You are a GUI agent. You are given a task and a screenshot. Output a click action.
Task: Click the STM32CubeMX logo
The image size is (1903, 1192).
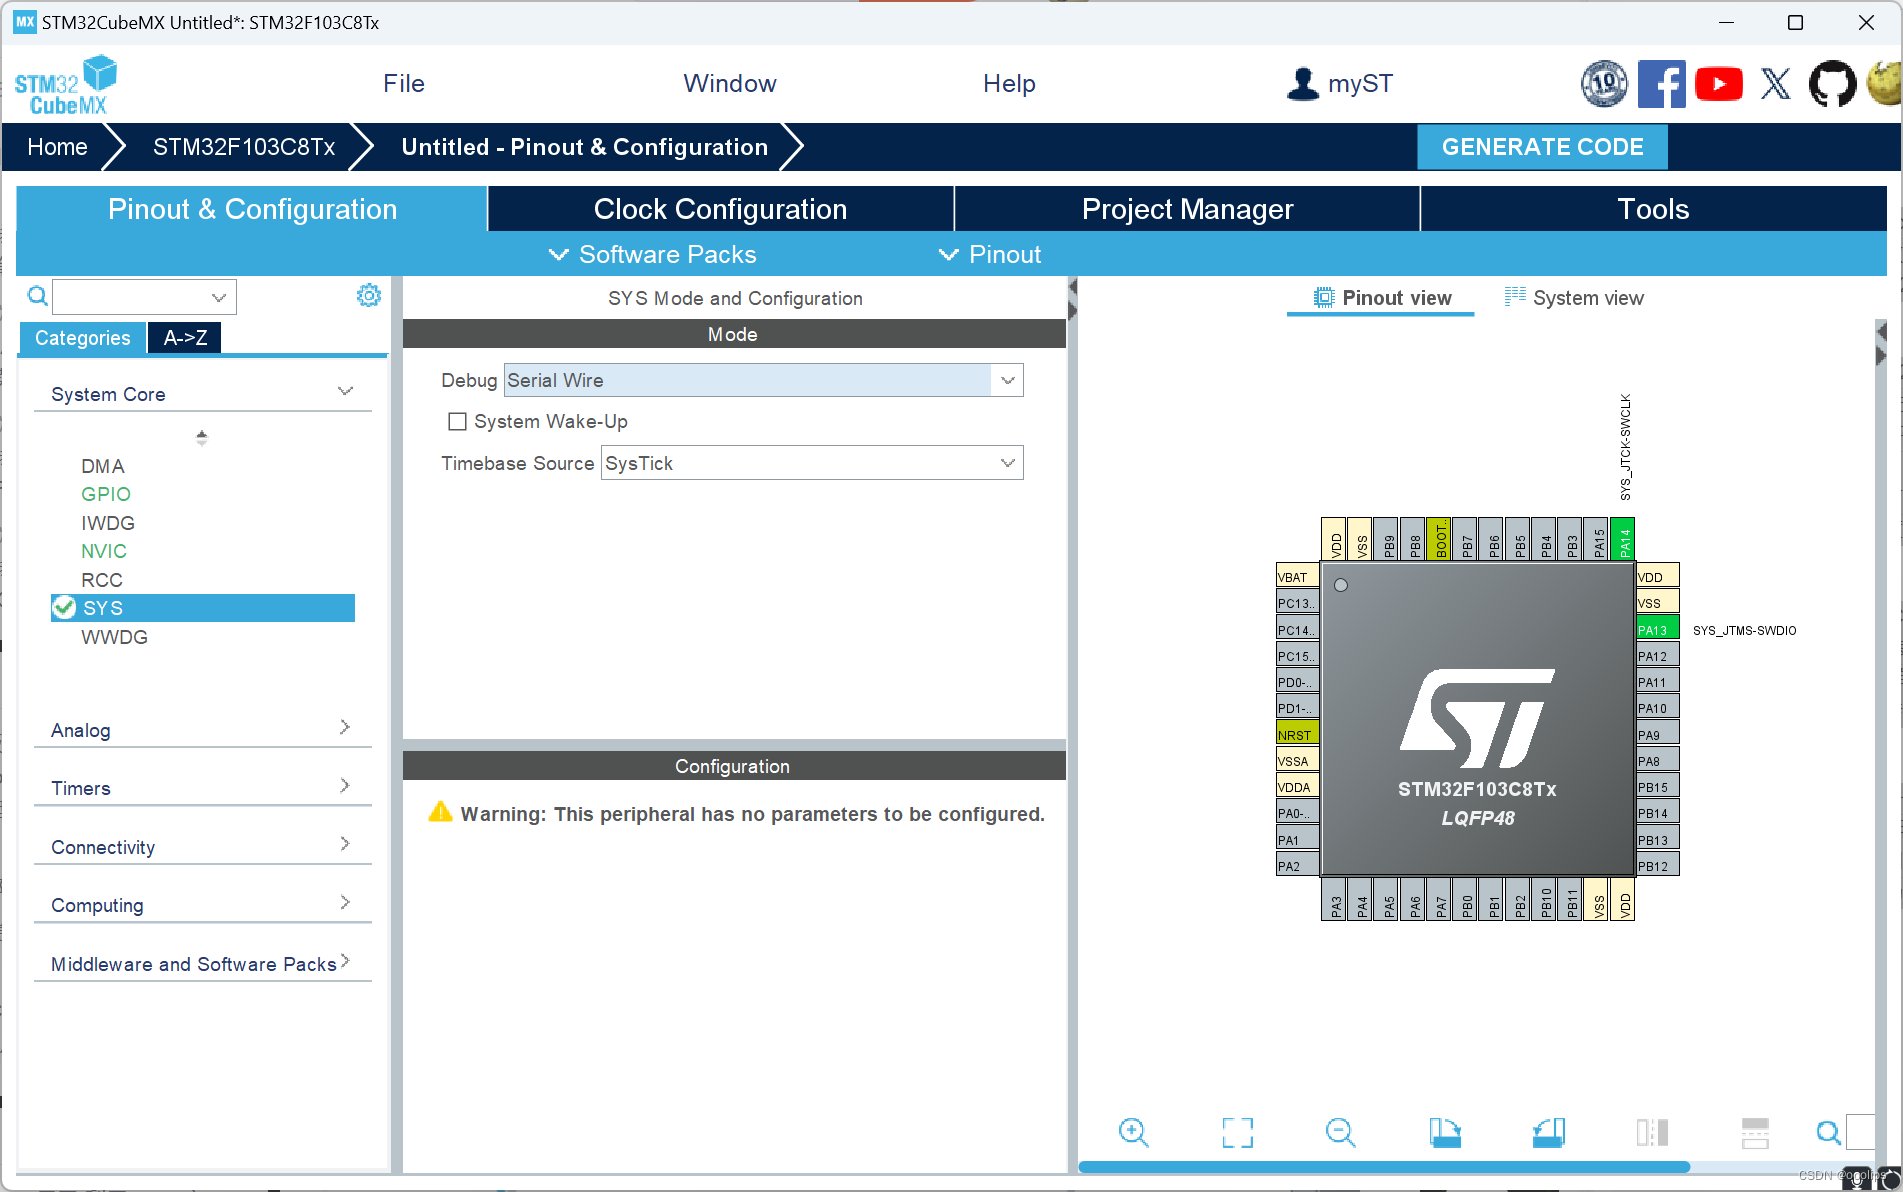click(x=66, y=85)
